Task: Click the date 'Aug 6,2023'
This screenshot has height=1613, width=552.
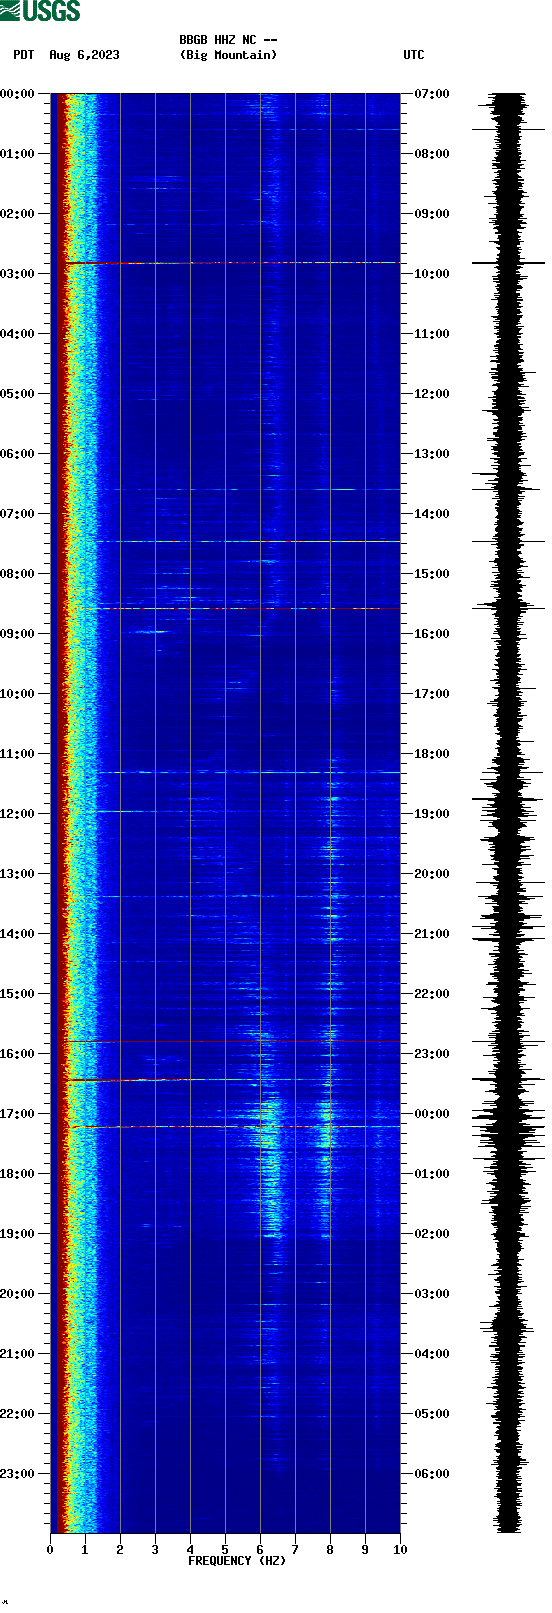Action: tap(84, 55)
